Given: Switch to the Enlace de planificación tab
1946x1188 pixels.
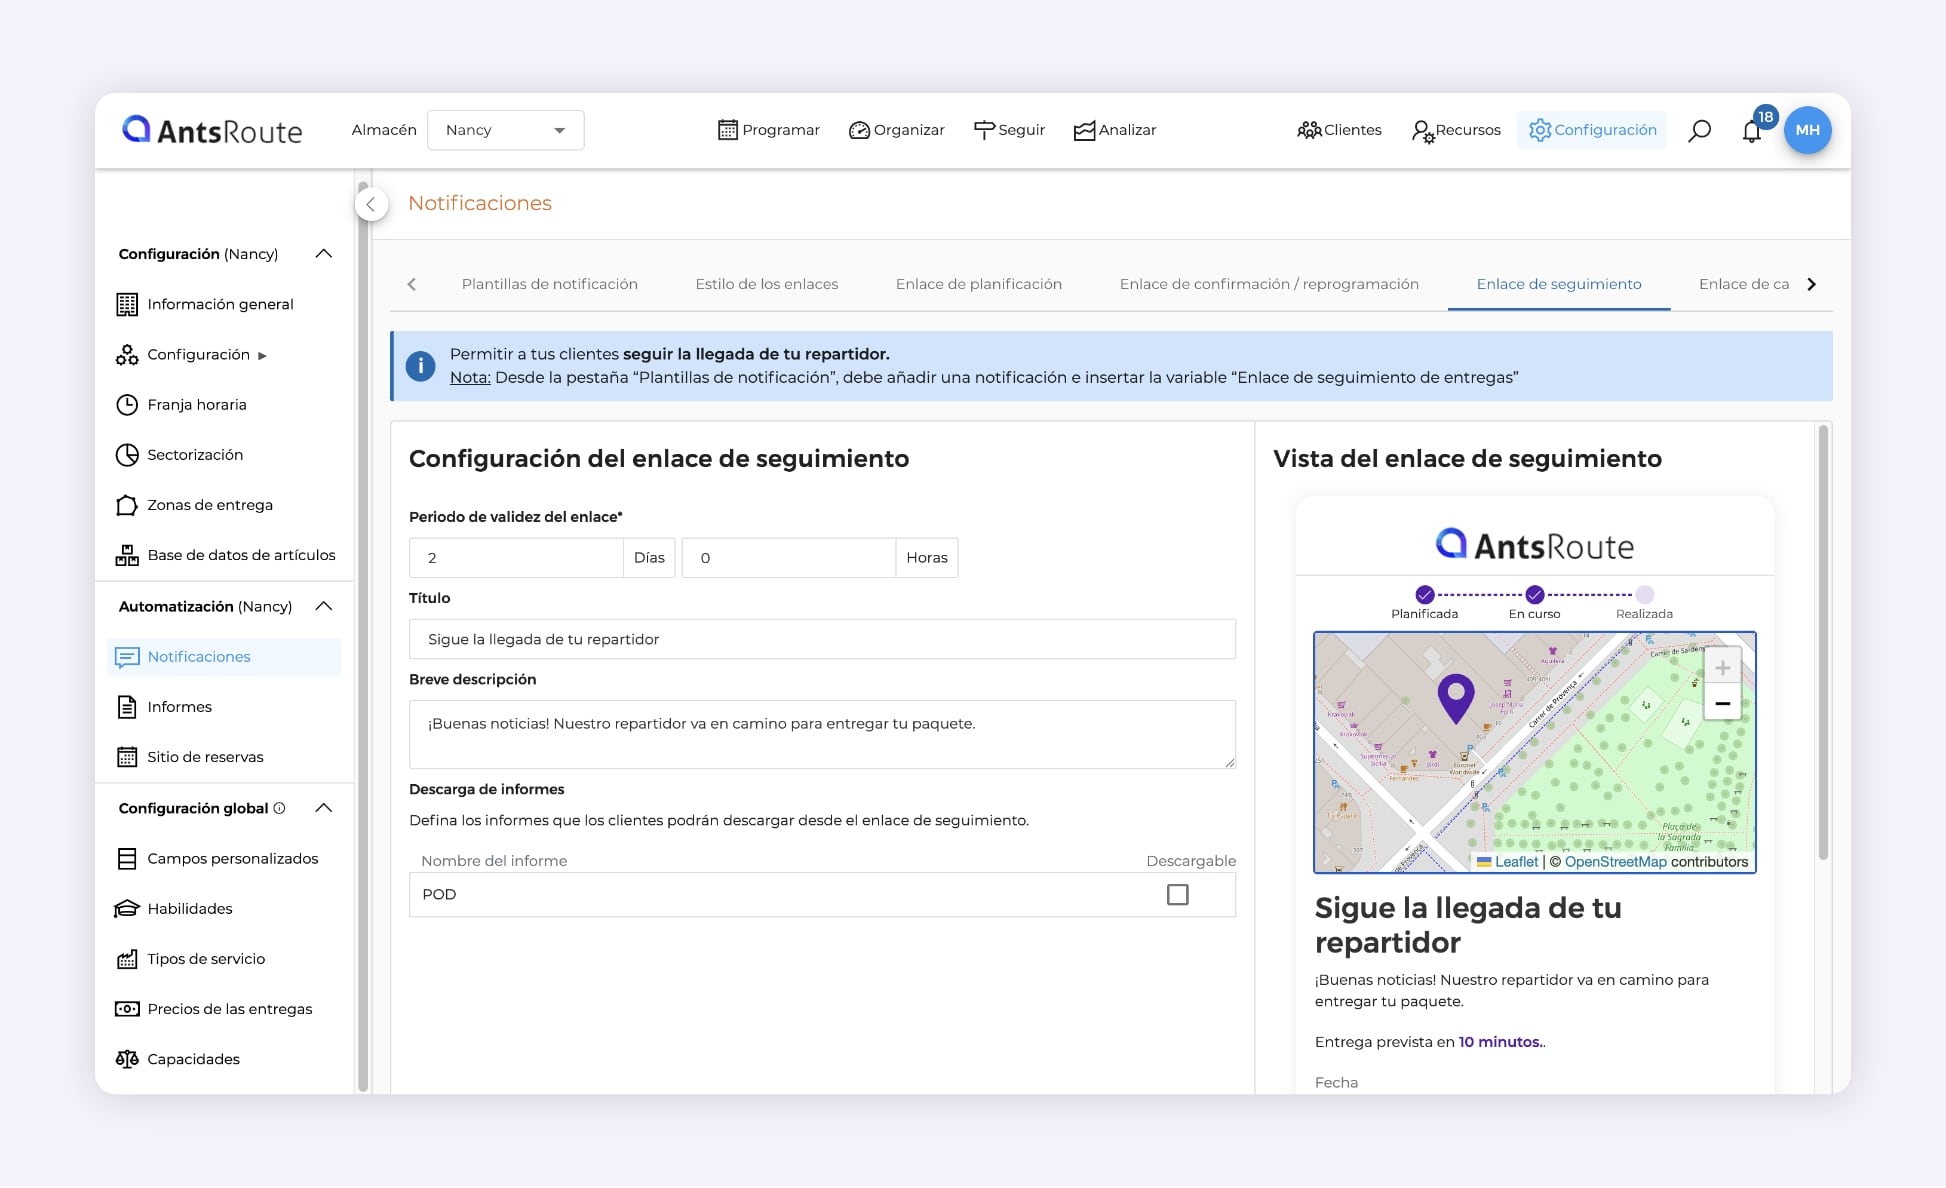Looking at the screenshot, I should tap(978, 284).
